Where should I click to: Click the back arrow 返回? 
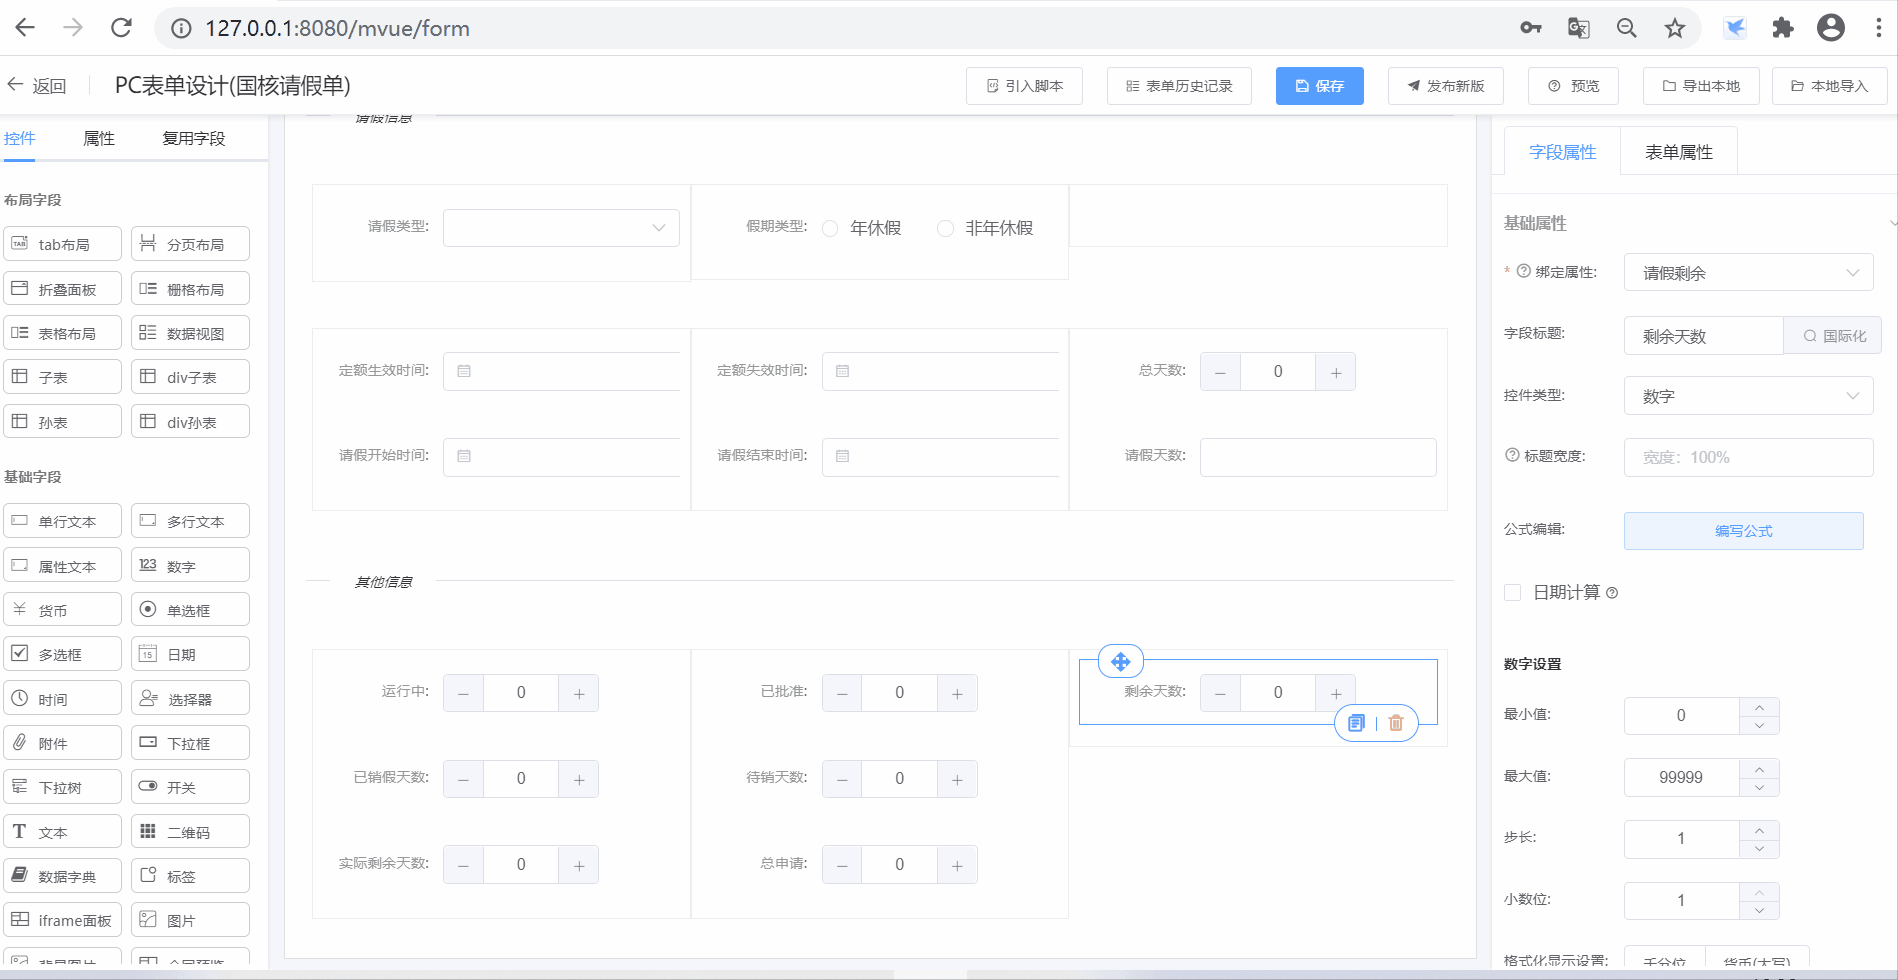point(36,86)
